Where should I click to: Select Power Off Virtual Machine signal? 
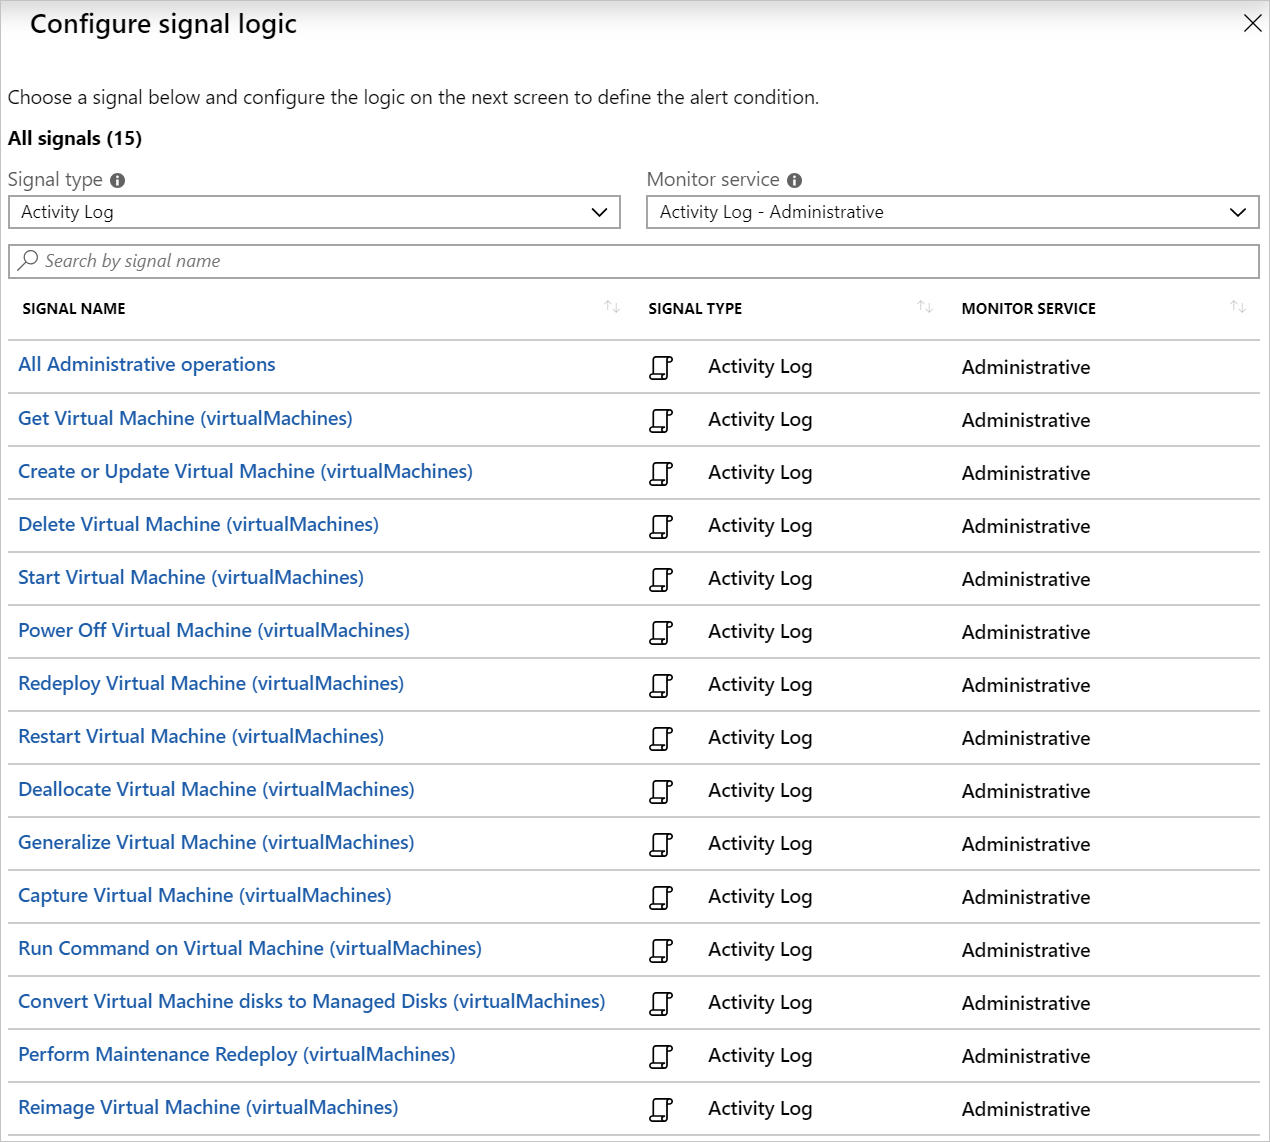tap(214, 631)
